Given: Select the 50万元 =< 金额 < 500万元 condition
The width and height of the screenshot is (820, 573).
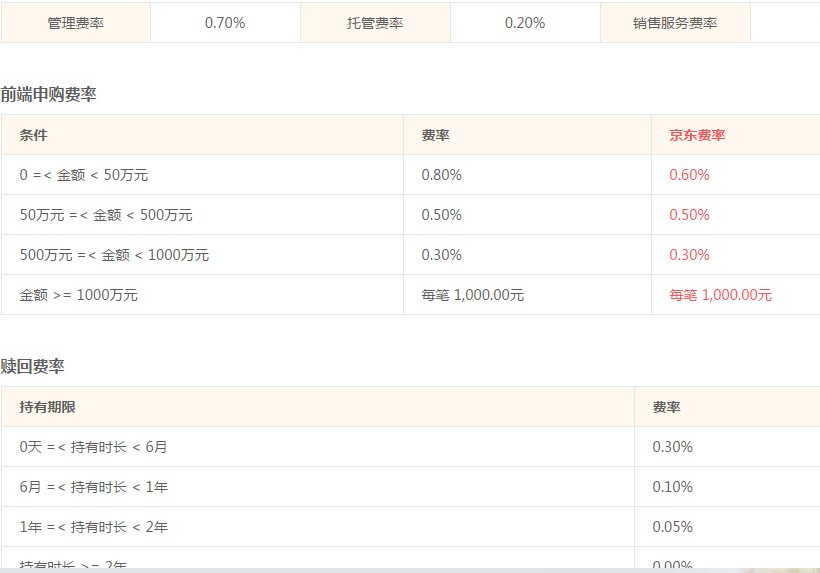Looking at the screenshot, I should tap(106, 215).
